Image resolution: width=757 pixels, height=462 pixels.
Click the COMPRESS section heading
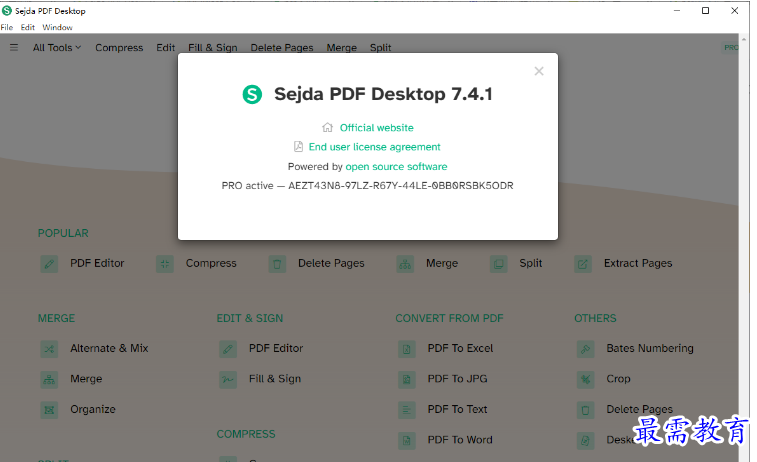point(246,434)
